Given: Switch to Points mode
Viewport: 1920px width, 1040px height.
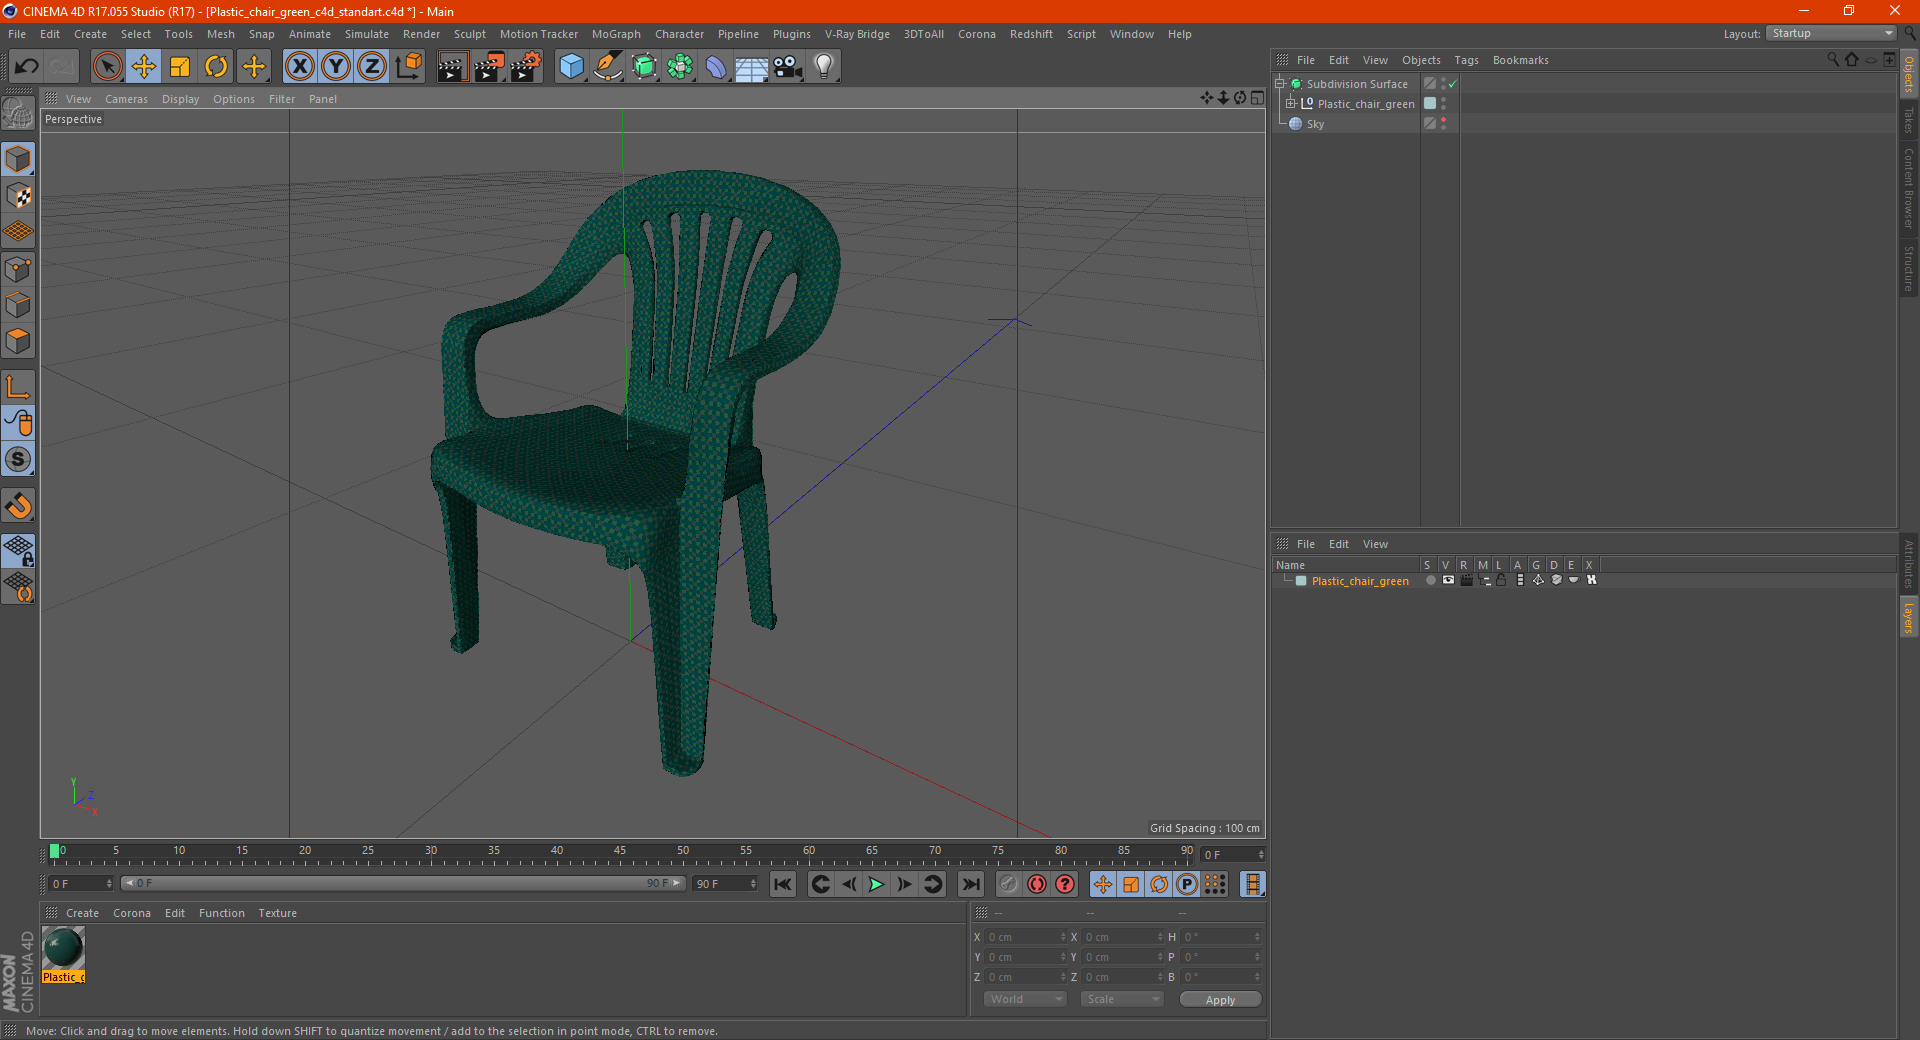Looking at the screenshot, I should point(19,269).
